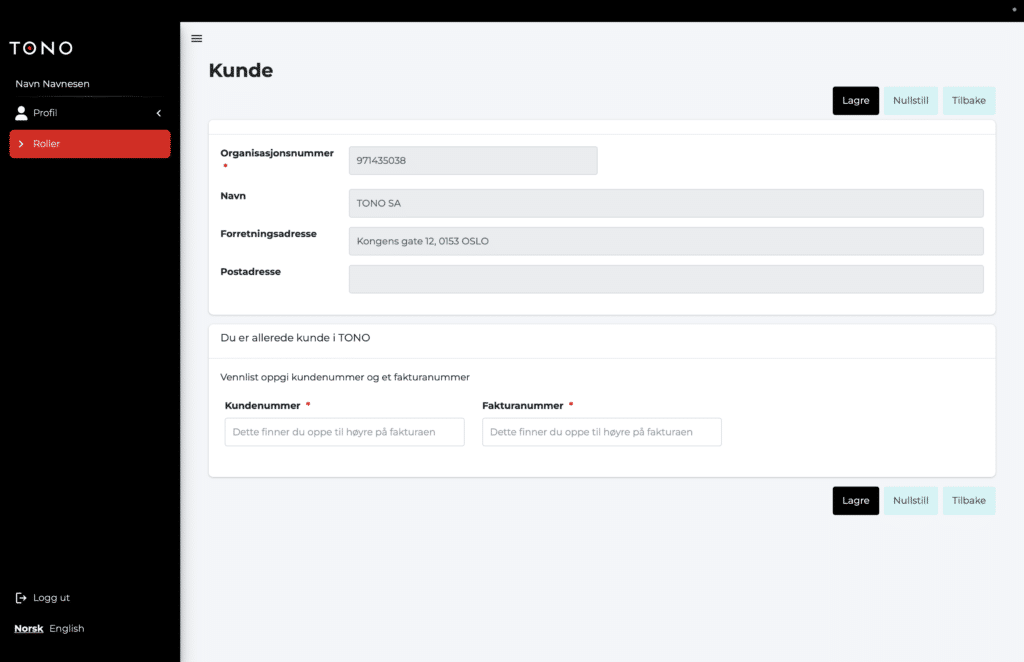Click the Organisasjonsnummer label
1024x662 pixels.
277,153
